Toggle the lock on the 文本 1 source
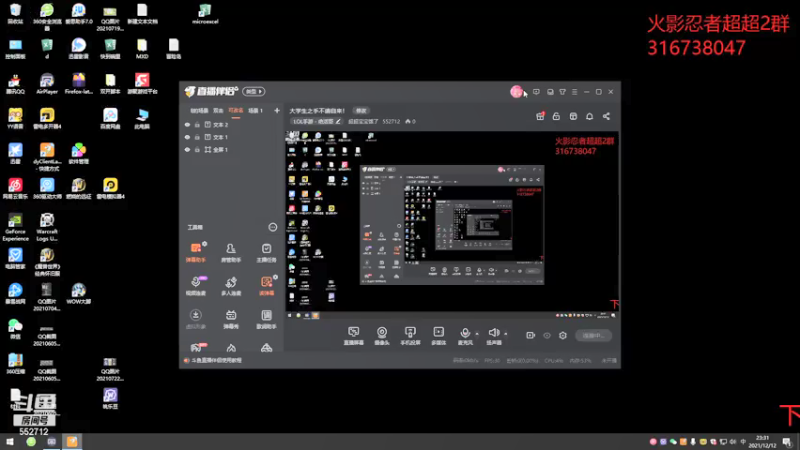Screen dimensions: 800x450 [197, 137]
